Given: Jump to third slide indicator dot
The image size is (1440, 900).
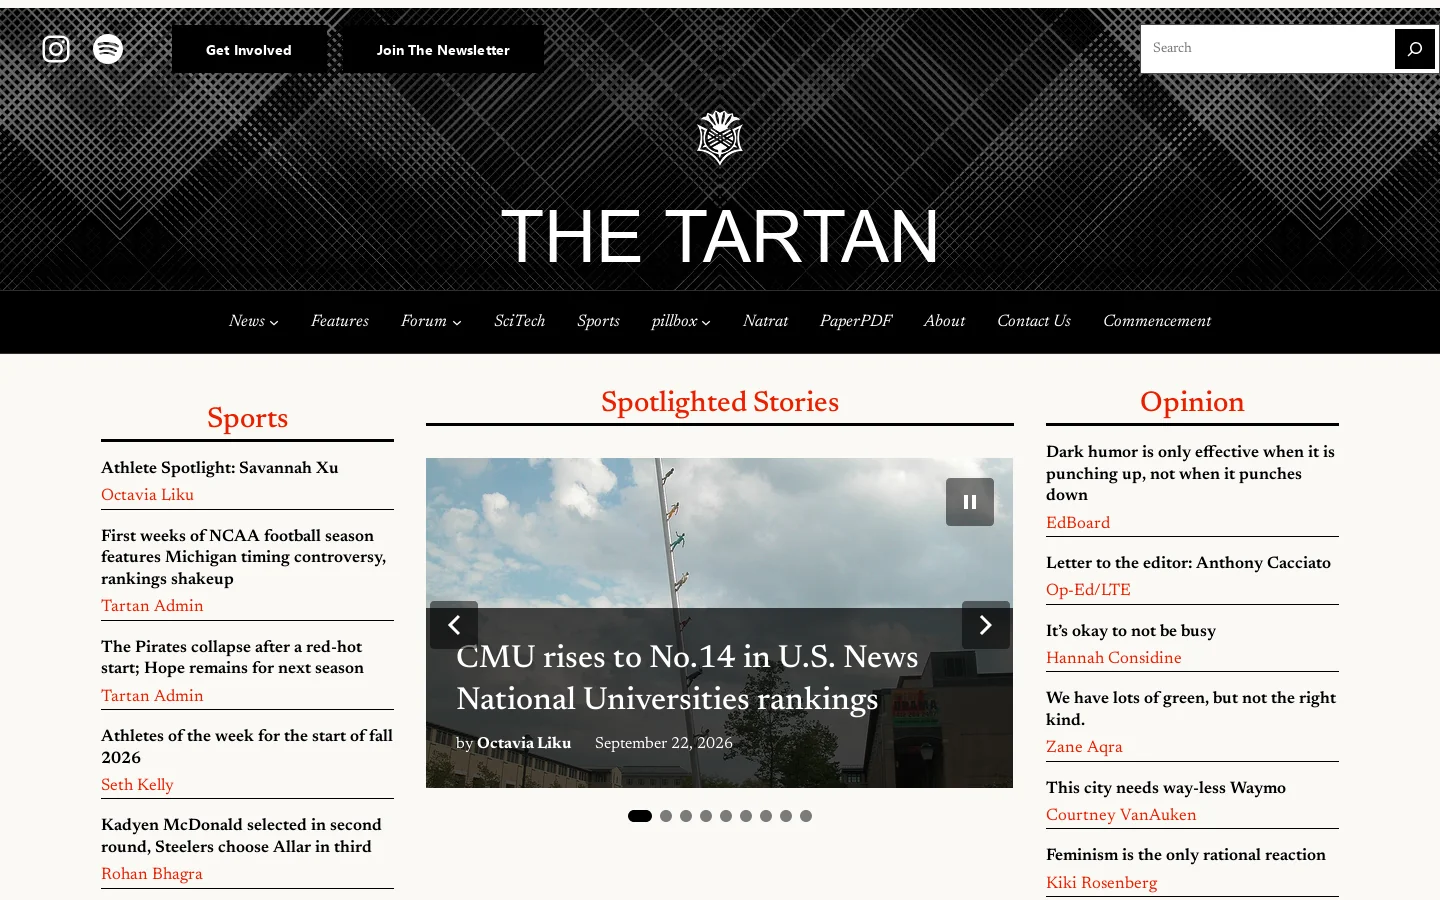Looking at the screenshot, I should click(x=686, y=816).
